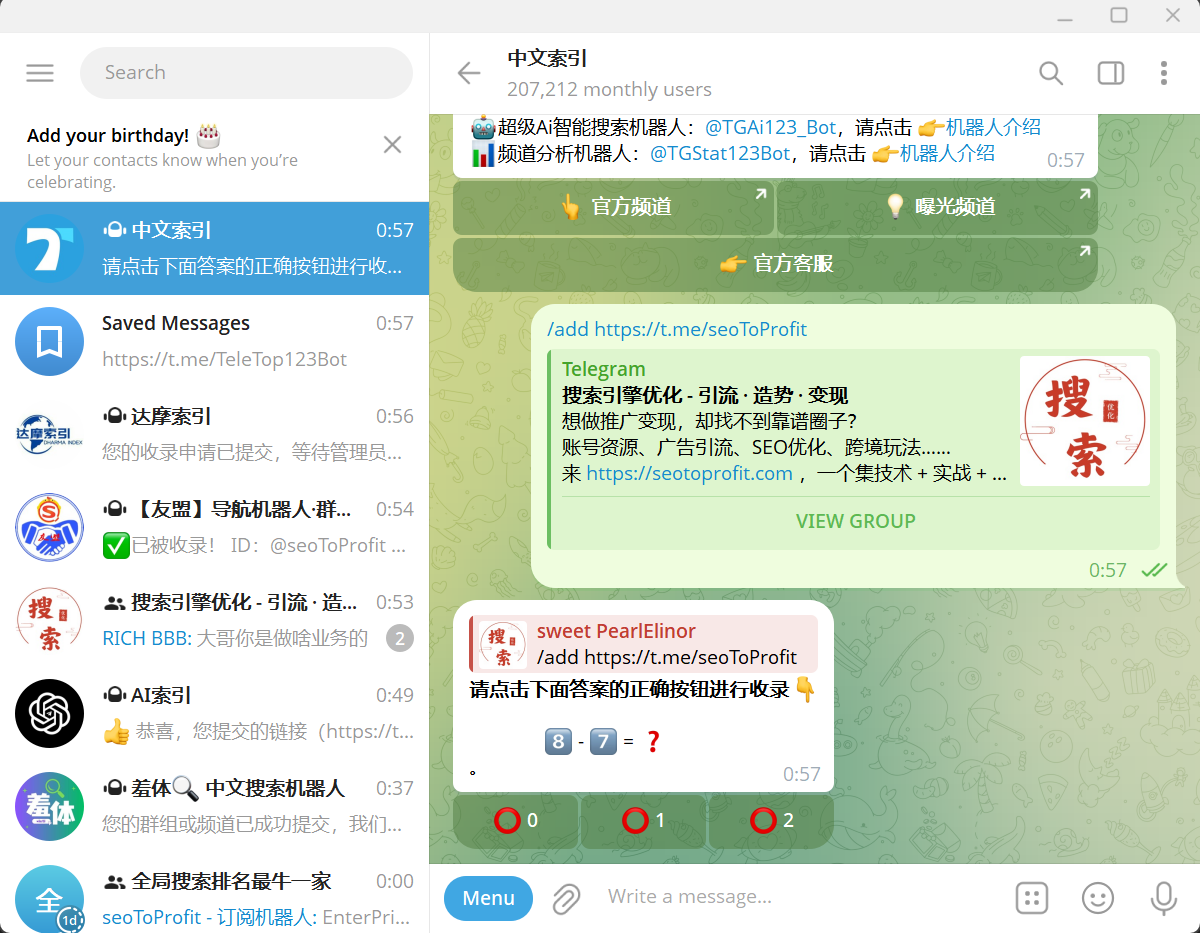Image resolution: width=1200 pixels, height=933 pixels.
Task: Toggle the right info sidebar panel
Action: pos(1110,73)
